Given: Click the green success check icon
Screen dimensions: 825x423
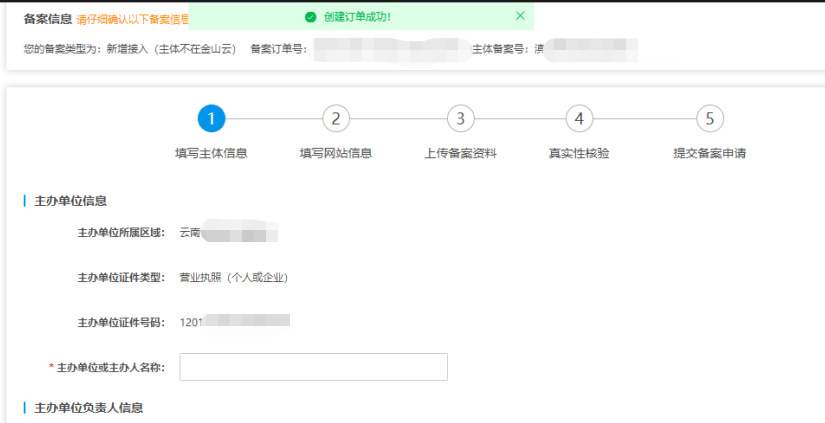Looking at the screenshot, I should point(310,17).
